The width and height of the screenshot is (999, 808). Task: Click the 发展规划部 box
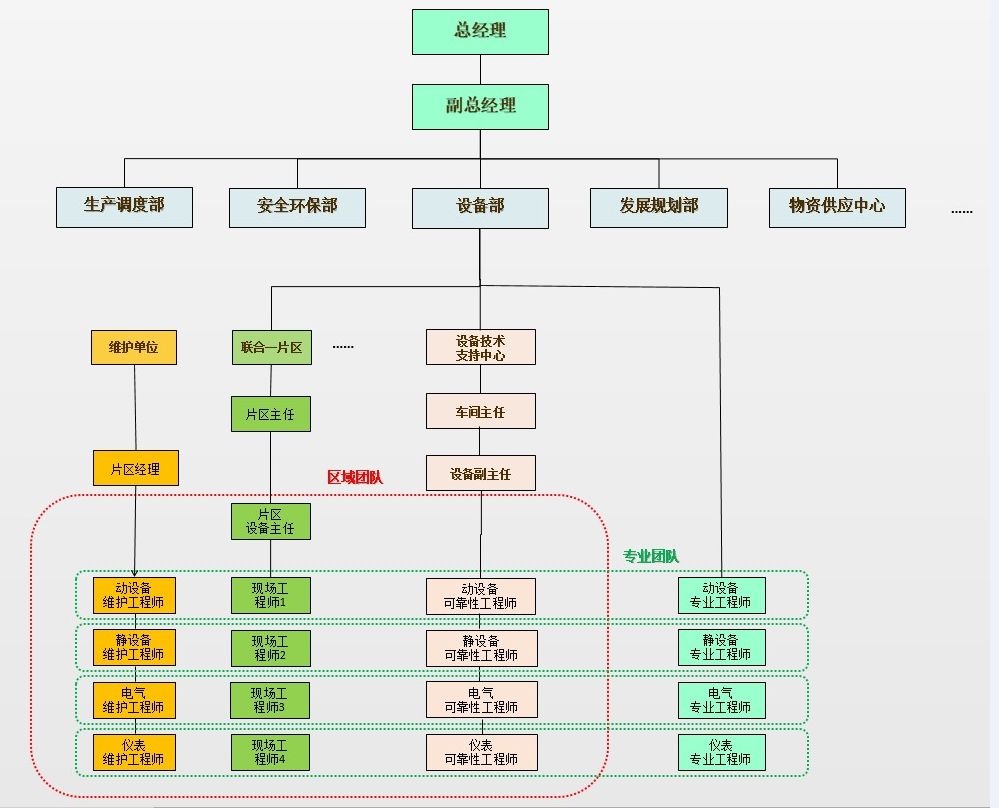[659, 208]
